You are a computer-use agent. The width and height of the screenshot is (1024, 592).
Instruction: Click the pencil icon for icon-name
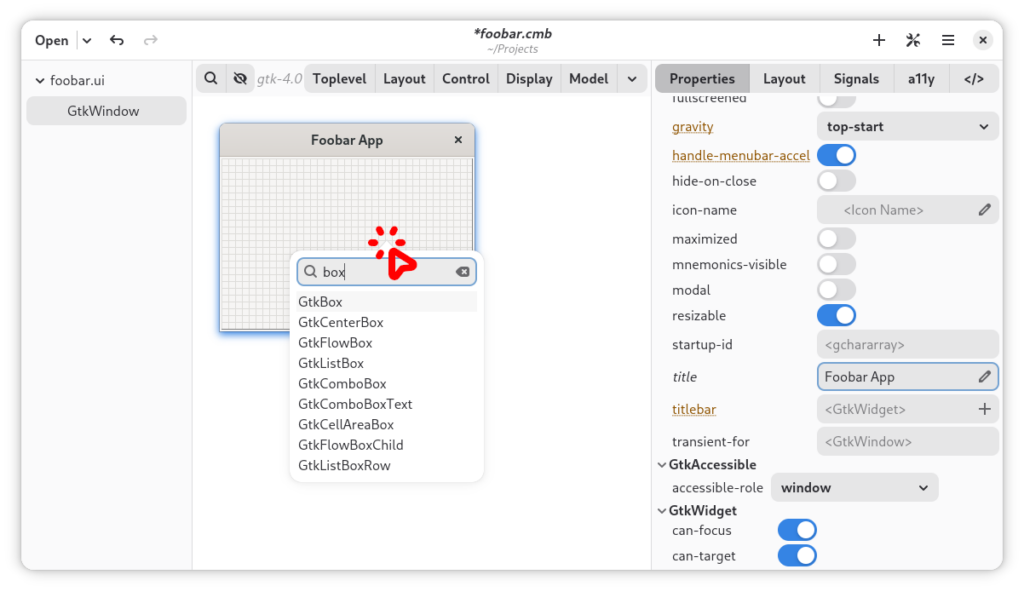pyautogui.click(x=984, y=210)
